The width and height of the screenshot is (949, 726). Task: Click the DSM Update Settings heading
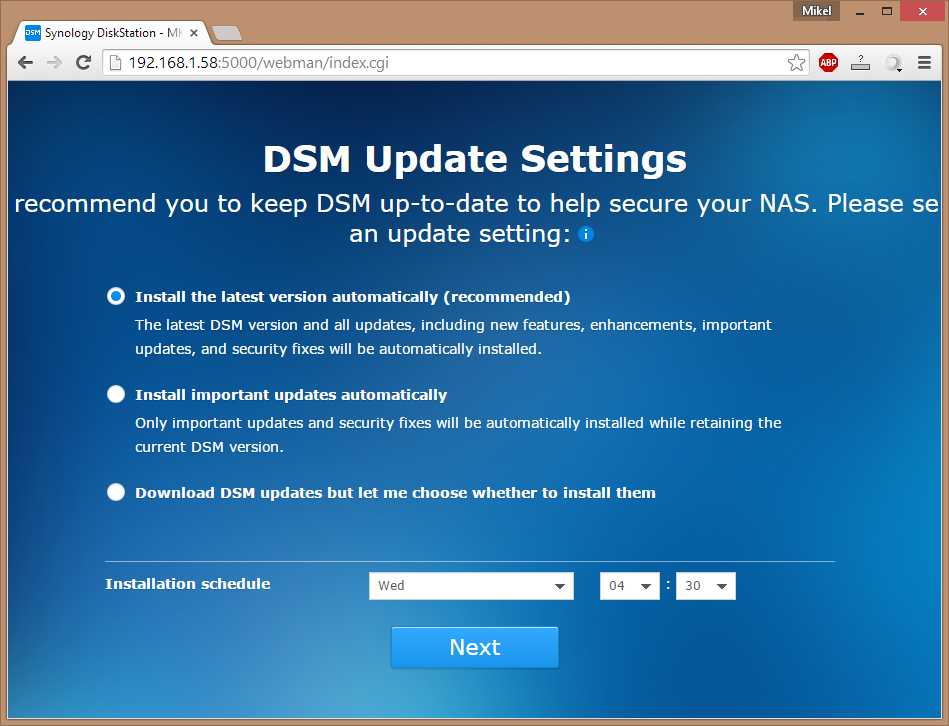[x=475, y=159]
